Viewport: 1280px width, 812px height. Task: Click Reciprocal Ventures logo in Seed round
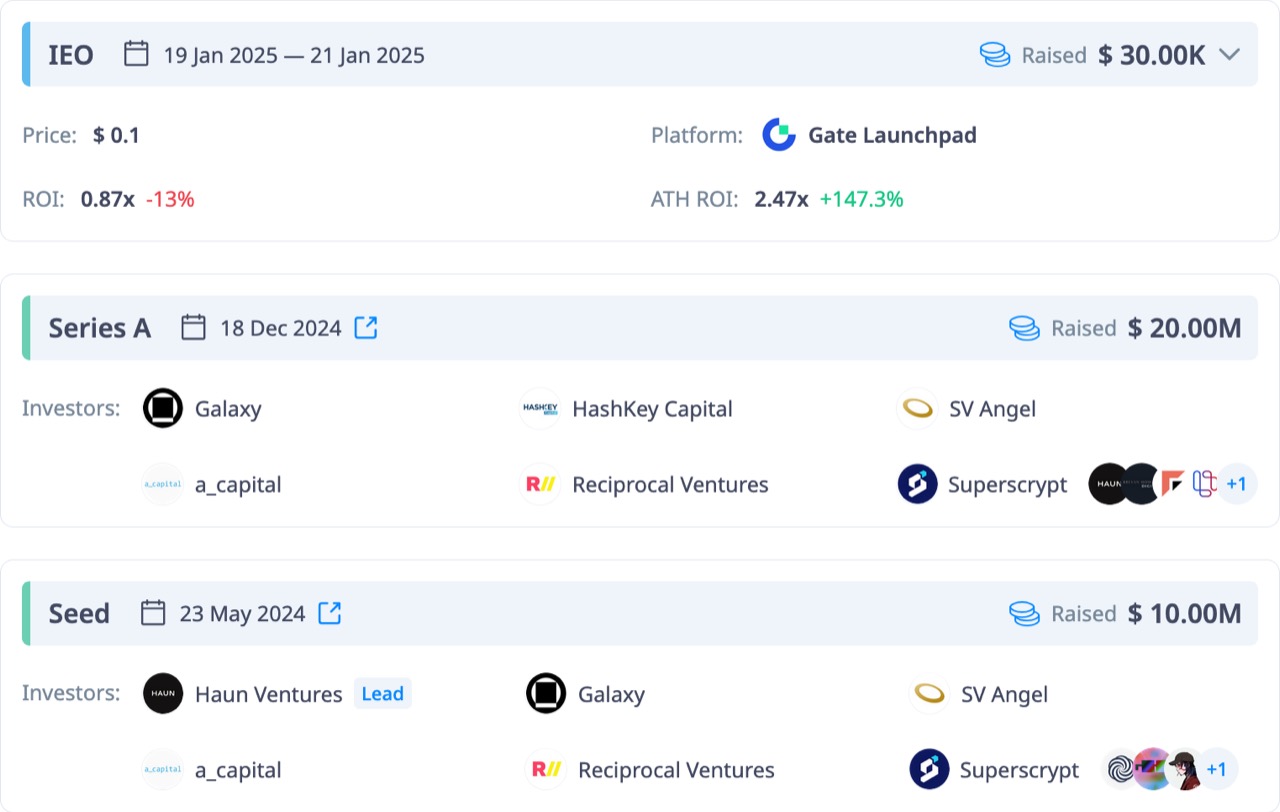click(546, 770)
